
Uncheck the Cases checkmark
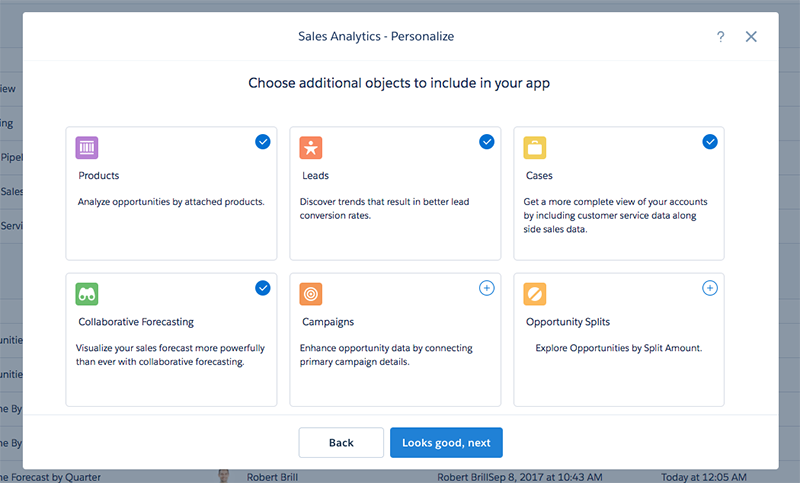click(x=710, y=142)
